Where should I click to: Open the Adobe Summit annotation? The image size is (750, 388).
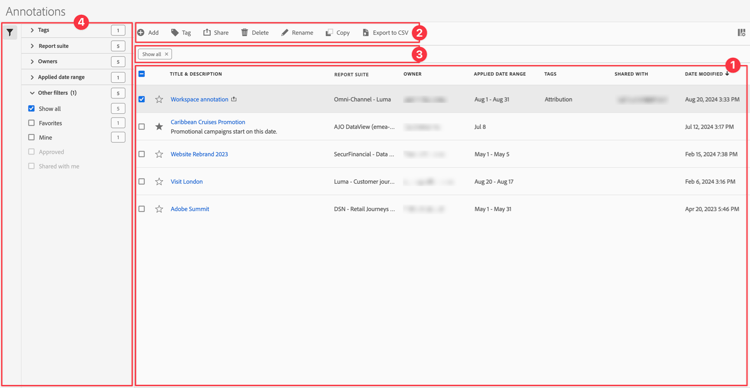coord(190,209)
